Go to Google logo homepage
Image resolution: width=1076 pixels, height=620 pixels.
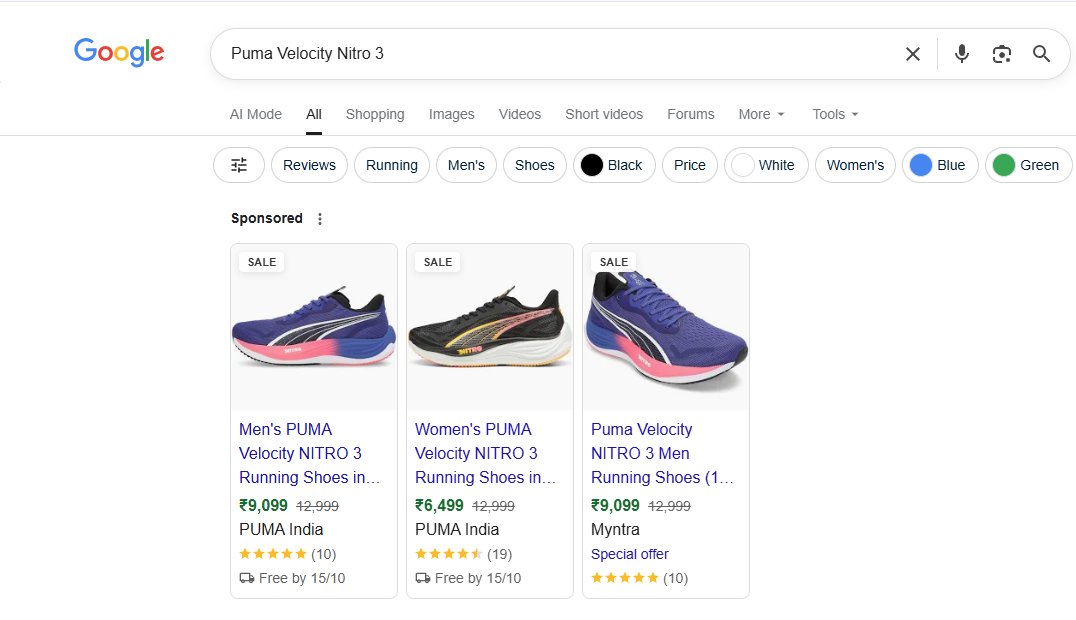pos(119,52)
